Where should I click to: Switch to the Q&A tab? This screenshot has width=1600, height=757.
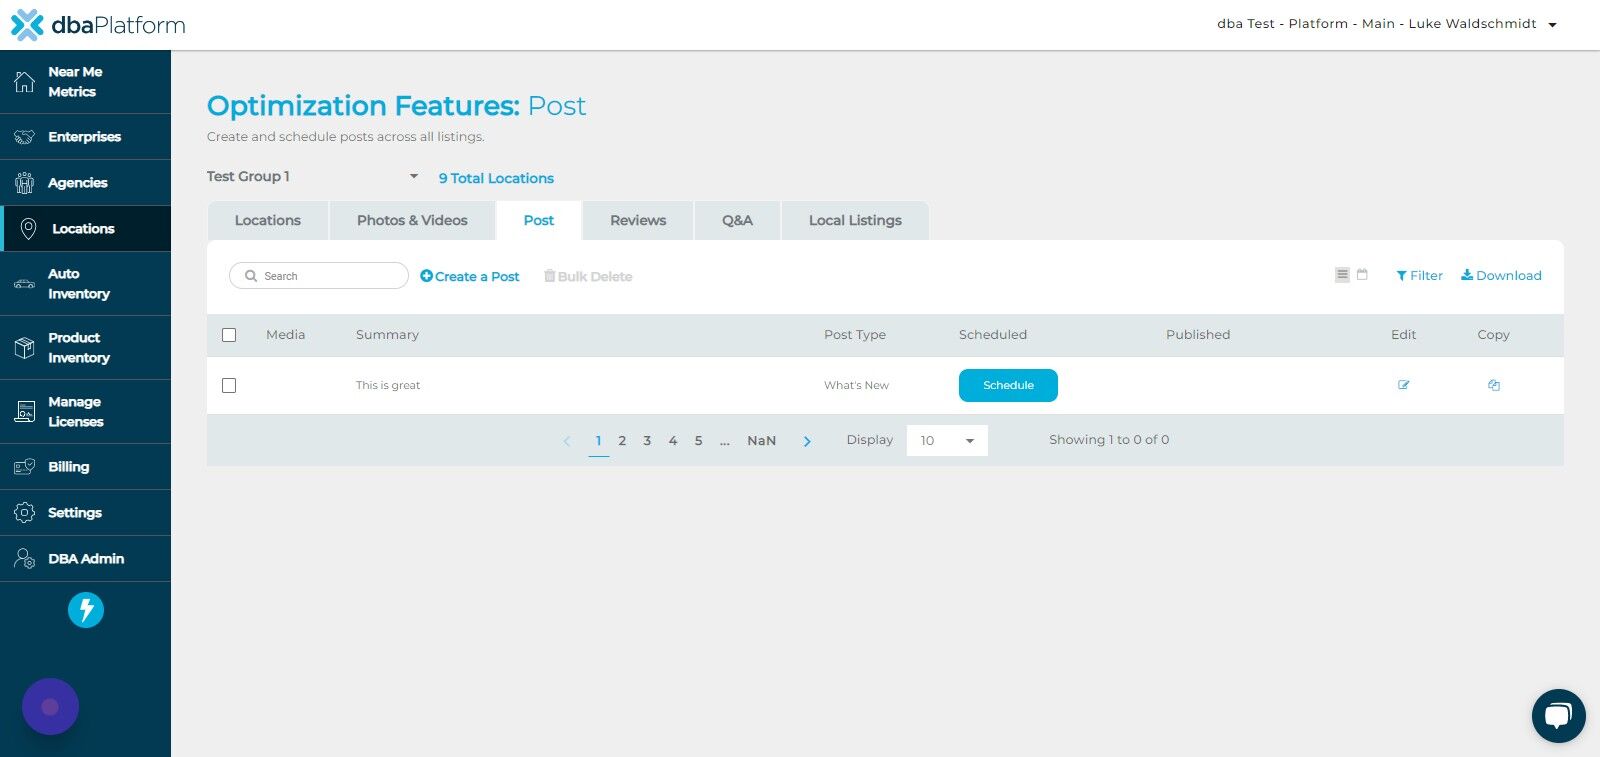click(737, 221)
